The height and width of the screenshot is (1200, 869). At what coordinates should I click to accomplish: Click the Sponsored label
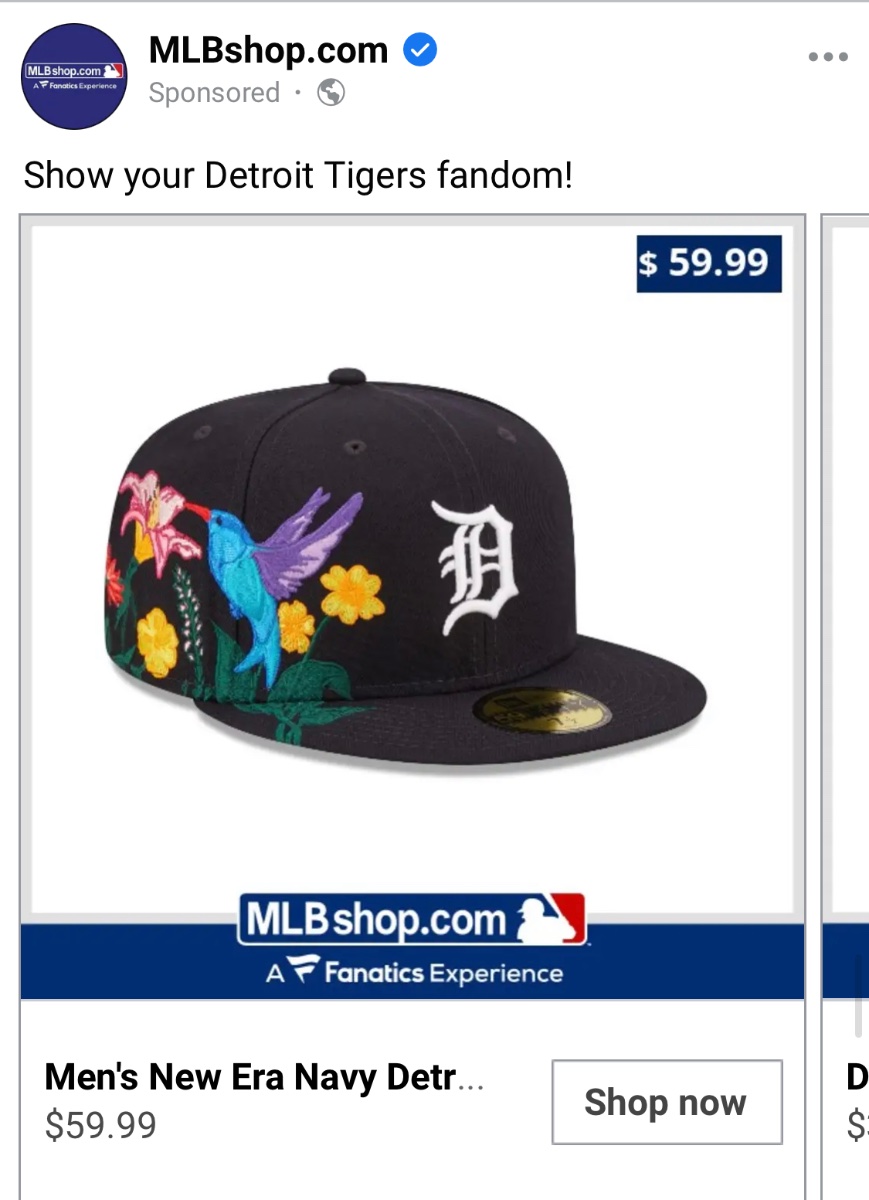(214, 93)
